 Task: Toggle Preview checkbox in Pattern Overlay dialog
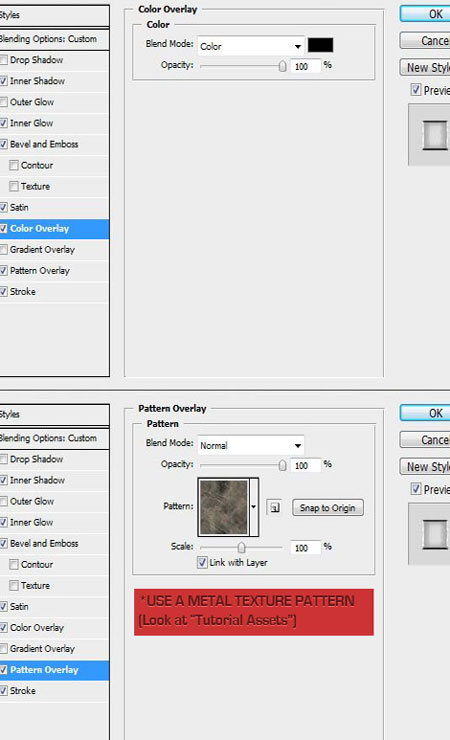(x=416, y=489)
